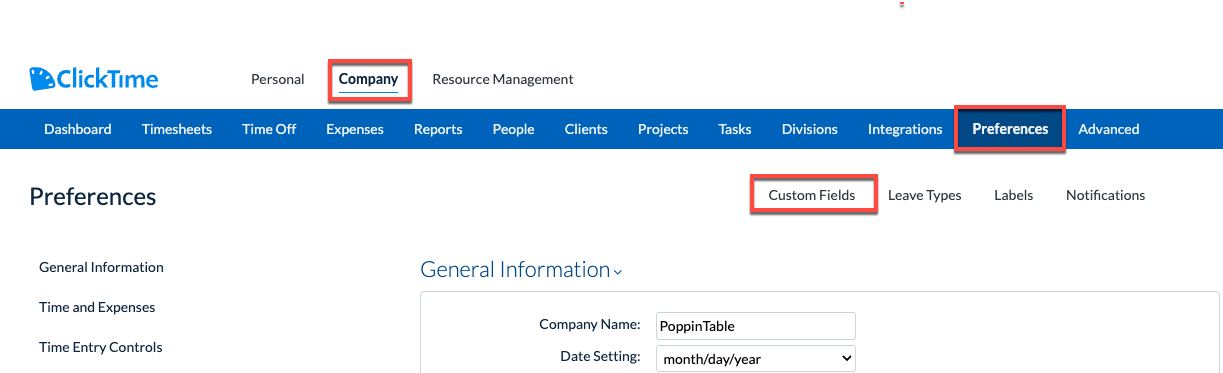Open Tasks in the navigation bar
The width and height of the screenshot is (1223, 373).
pos(735,129)
